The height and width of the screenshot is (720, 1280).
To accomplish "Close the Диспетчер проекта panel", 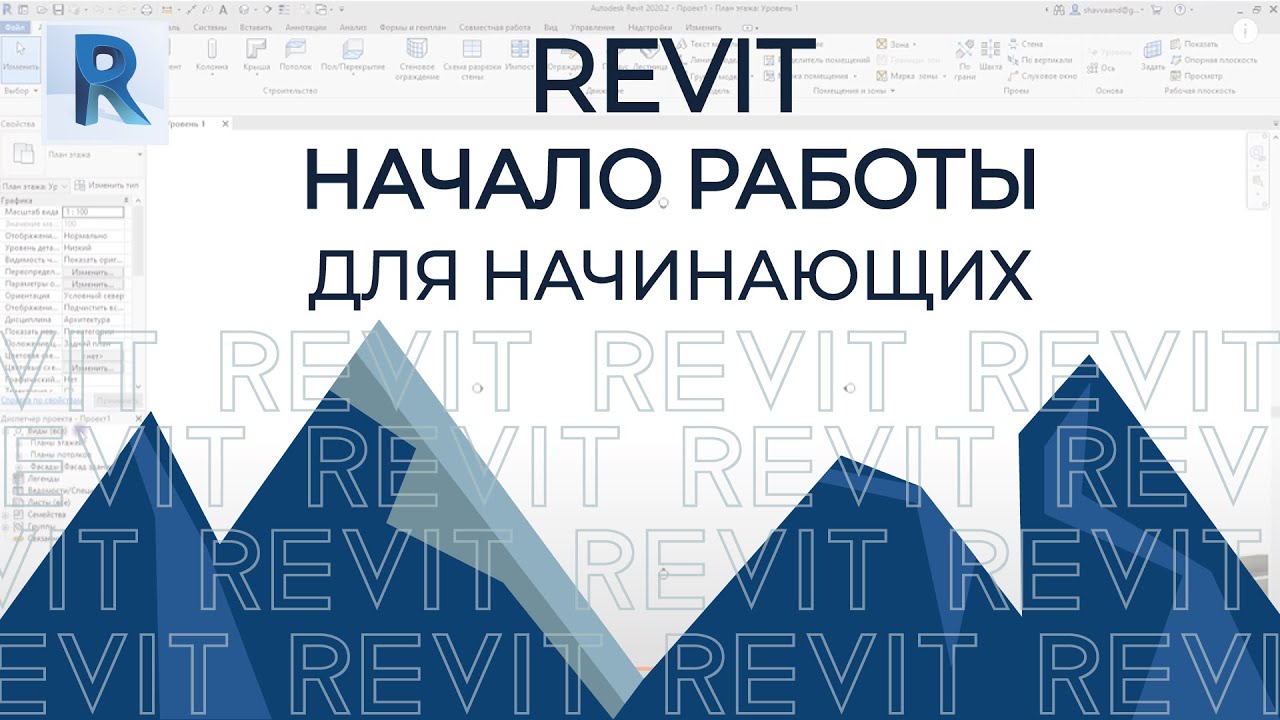I will point(139,417).
